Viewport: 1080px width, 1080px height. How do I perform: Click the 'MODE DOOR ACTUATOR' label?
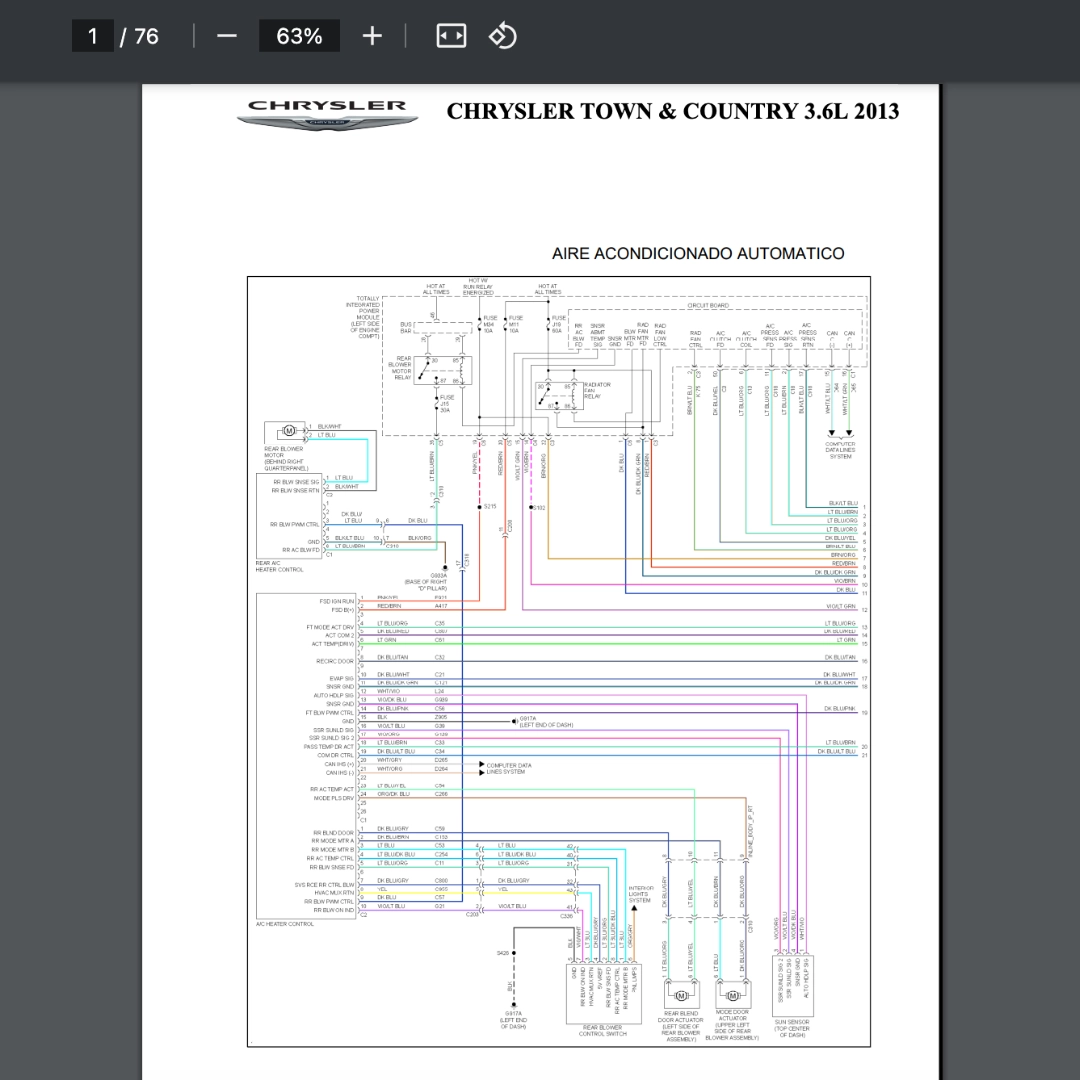pyautogui.click(x=731, y=1025)
